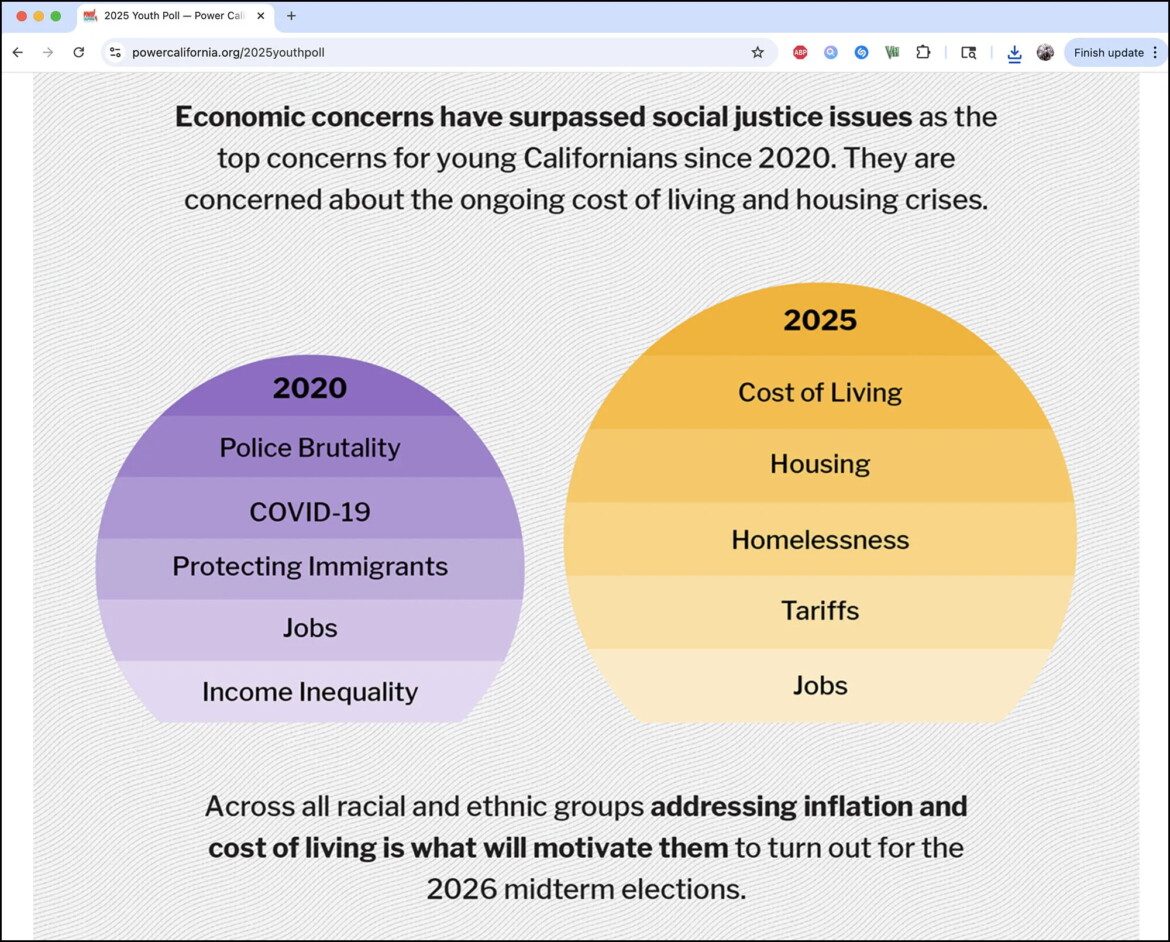Click the powercalifornia.org address bar
1170x942 pixels.
(x=439, y=52)
